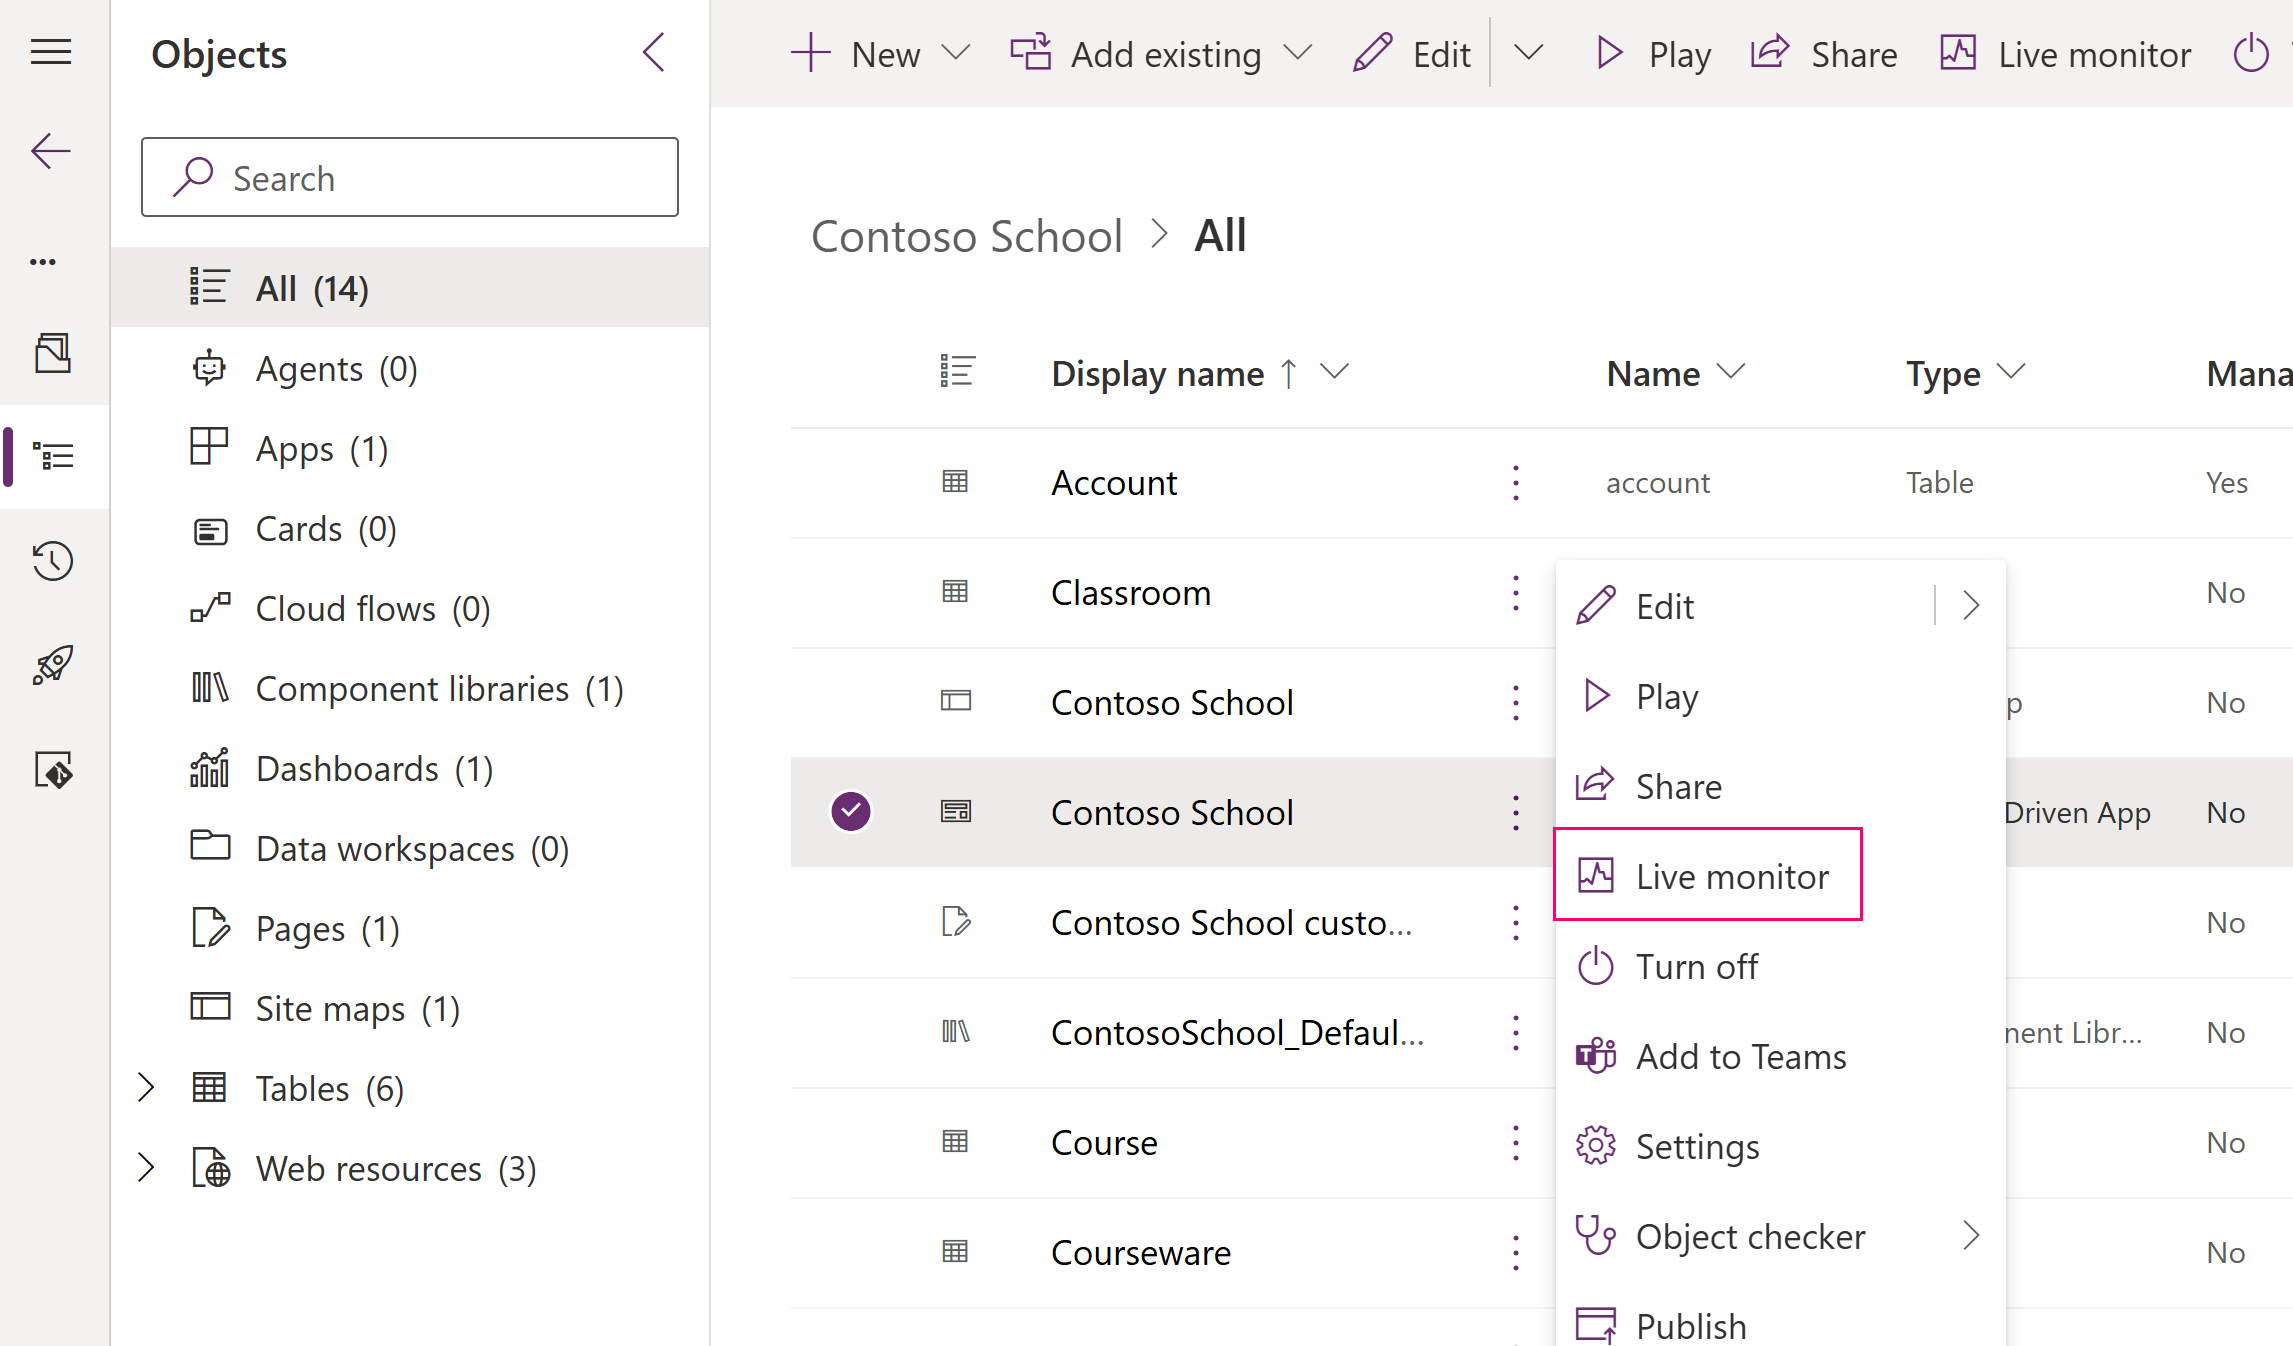Choose Turn off in the context menu

1781,966
